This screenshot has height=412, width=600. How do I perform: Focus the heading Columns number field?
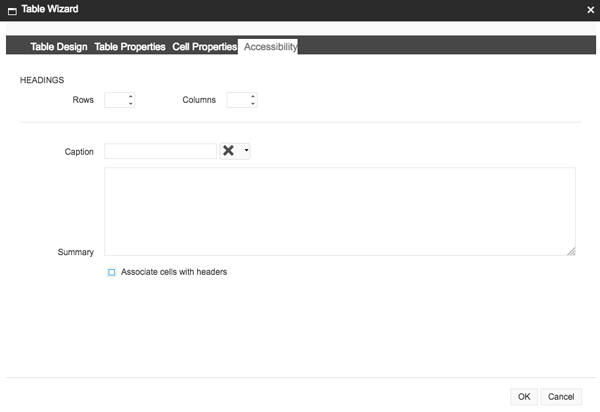pos(237,100)
